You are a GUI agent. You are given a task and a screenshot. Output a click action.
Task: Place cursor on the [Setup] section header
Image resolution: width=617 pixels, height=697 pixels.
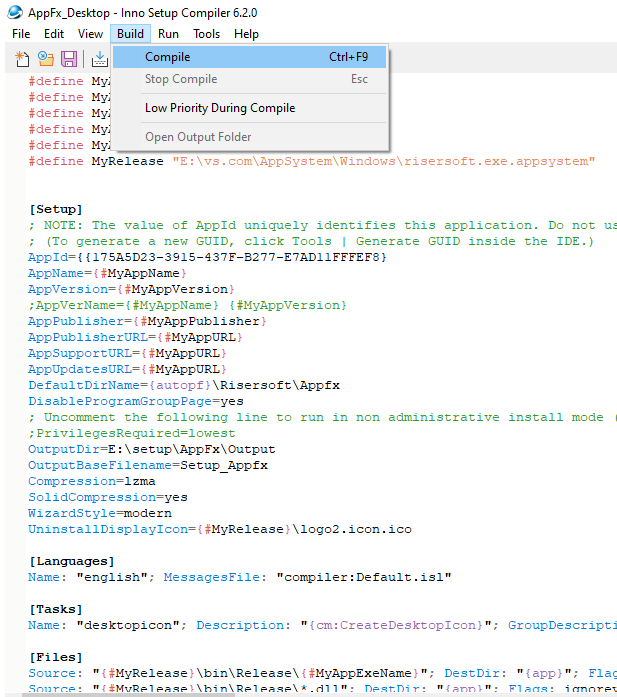point(56,209)
